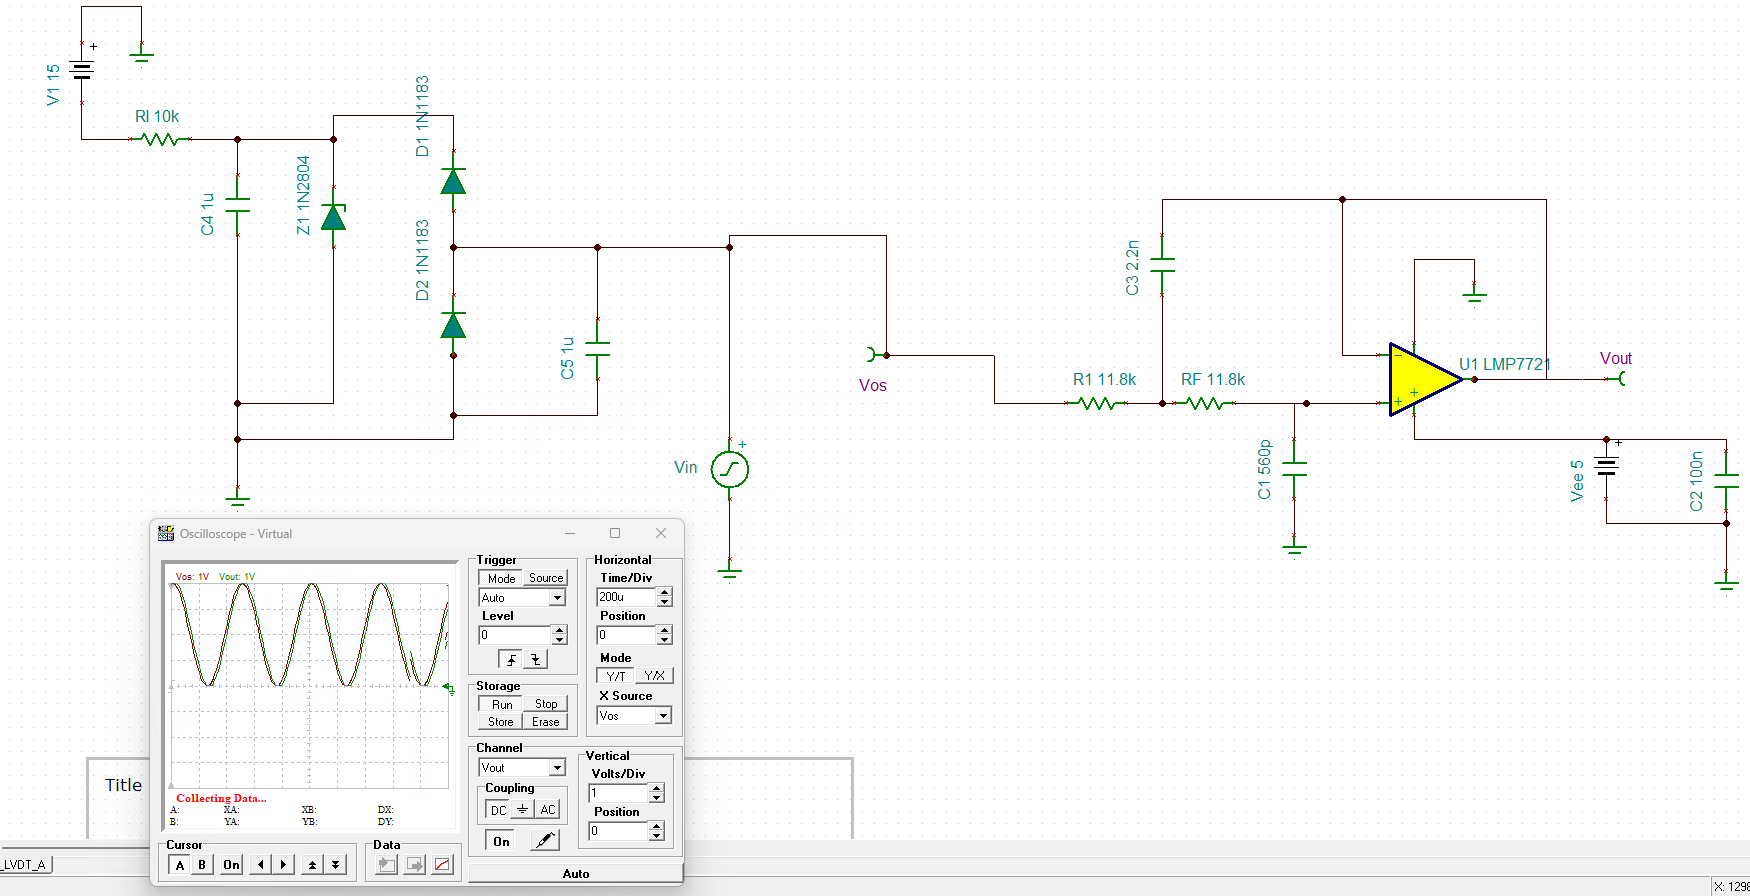1750x896 pixels.
Task: Choose ground coupling symbol in Coupling group
Action: [x=522, y=809]
